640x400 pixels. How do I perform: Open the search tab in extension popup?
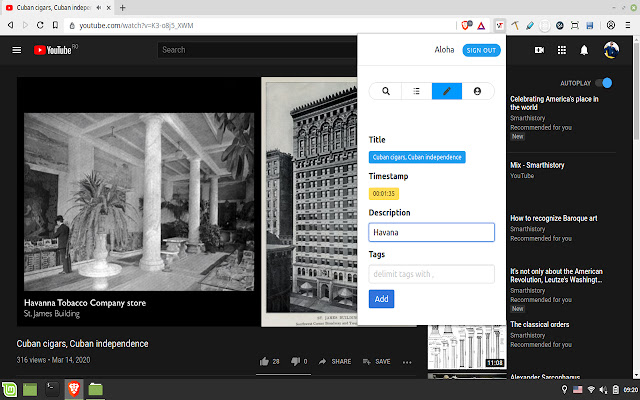tap(385, 91)
